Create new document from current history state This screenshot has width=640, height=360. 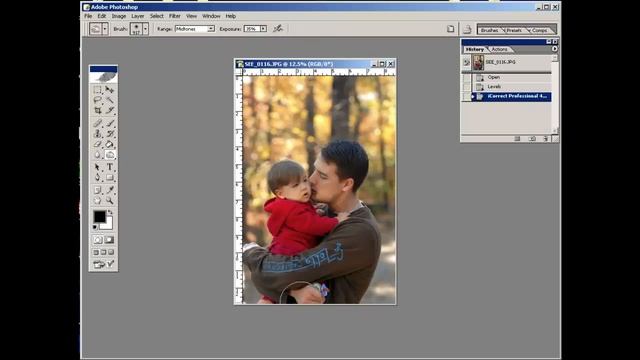coord(517,139)
